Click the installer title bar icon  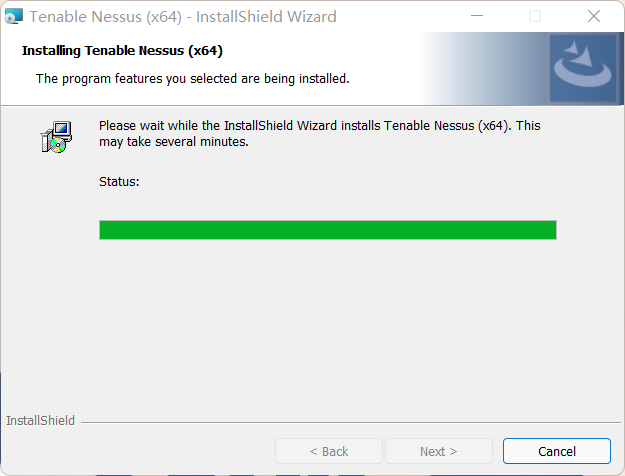pyautogui.click(x=14, y=17)
